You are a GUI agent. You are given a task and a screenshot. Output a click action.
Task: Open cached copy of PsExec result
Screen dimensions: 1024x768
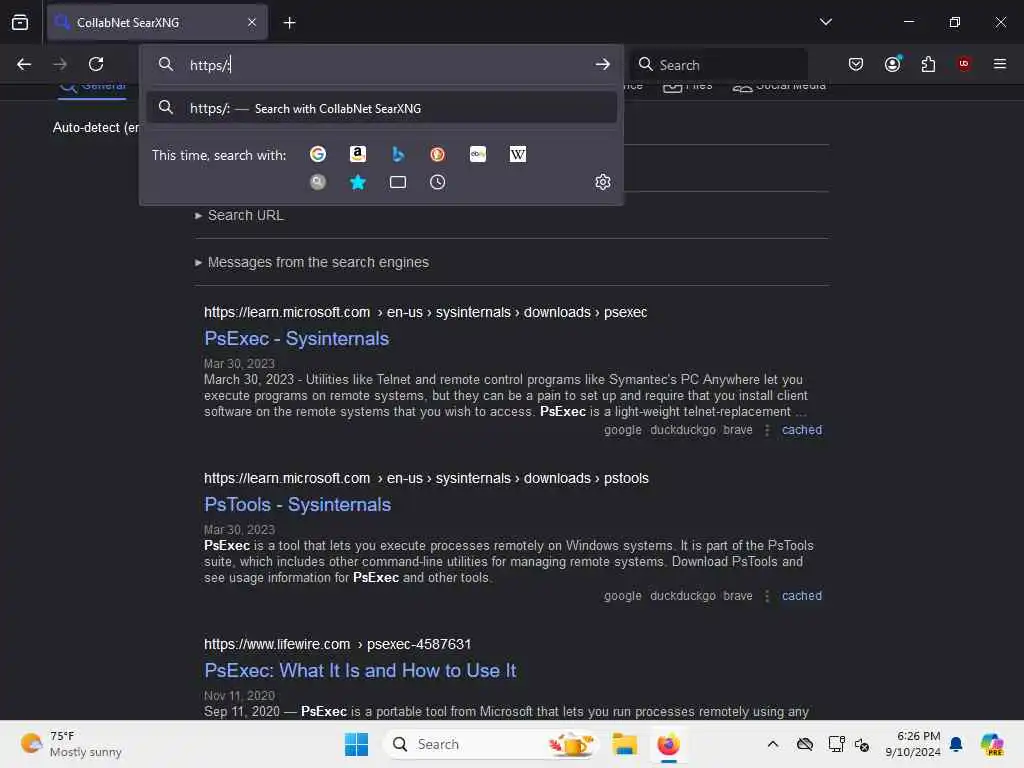(x=802, y=430)
